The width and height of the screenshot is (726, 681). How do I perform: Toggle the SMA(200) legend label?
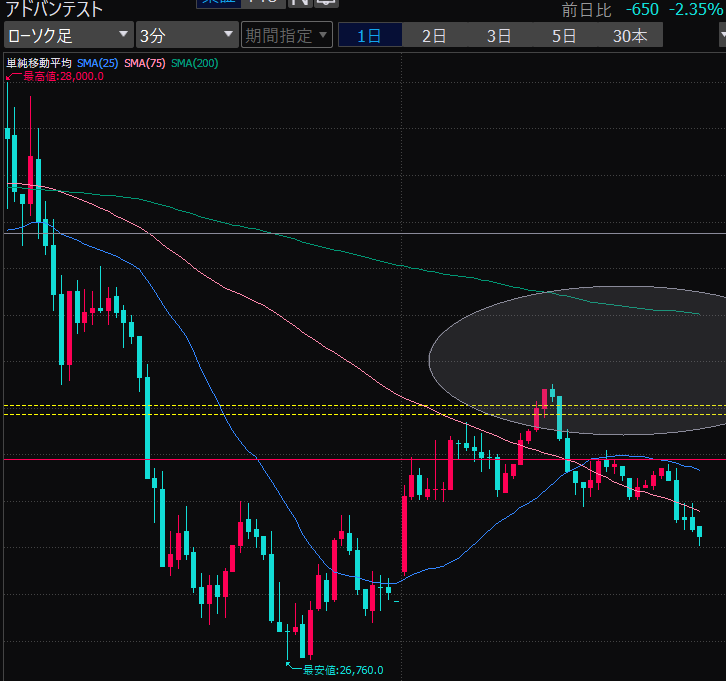194,63
